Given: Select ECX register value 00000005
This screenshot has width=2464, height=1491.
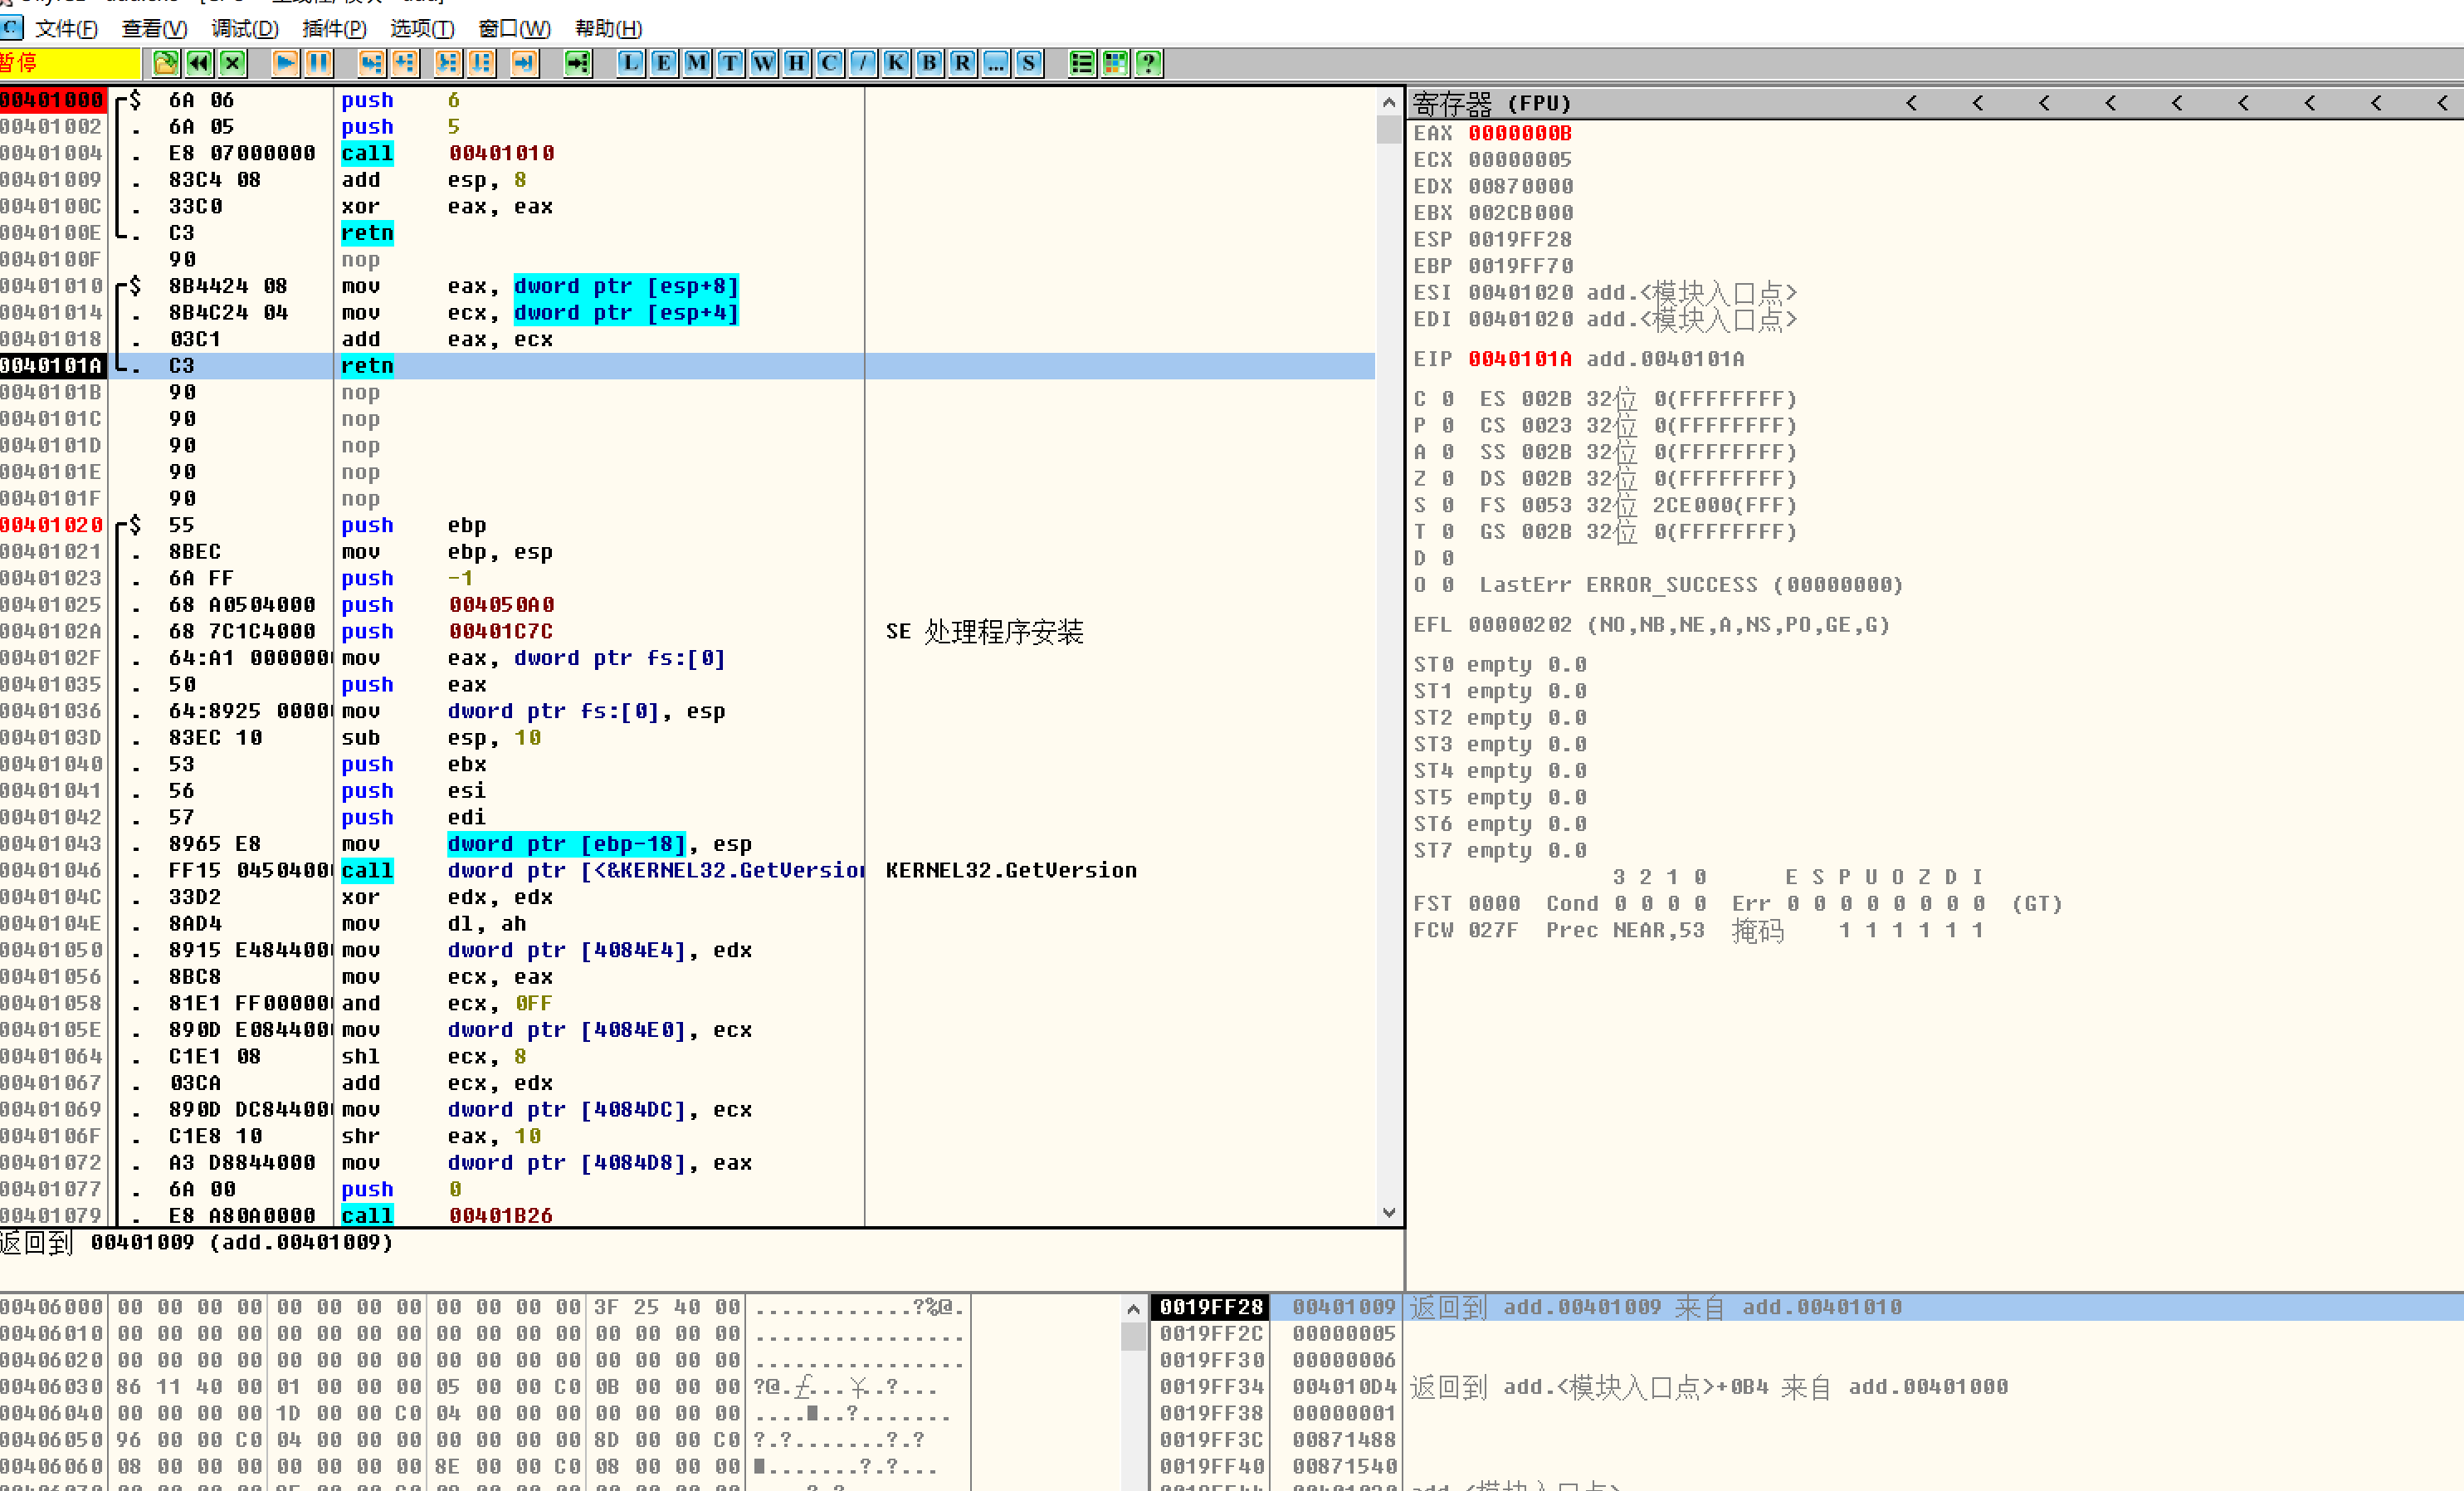Looking at the screenshot, I should pos(1520,160).
